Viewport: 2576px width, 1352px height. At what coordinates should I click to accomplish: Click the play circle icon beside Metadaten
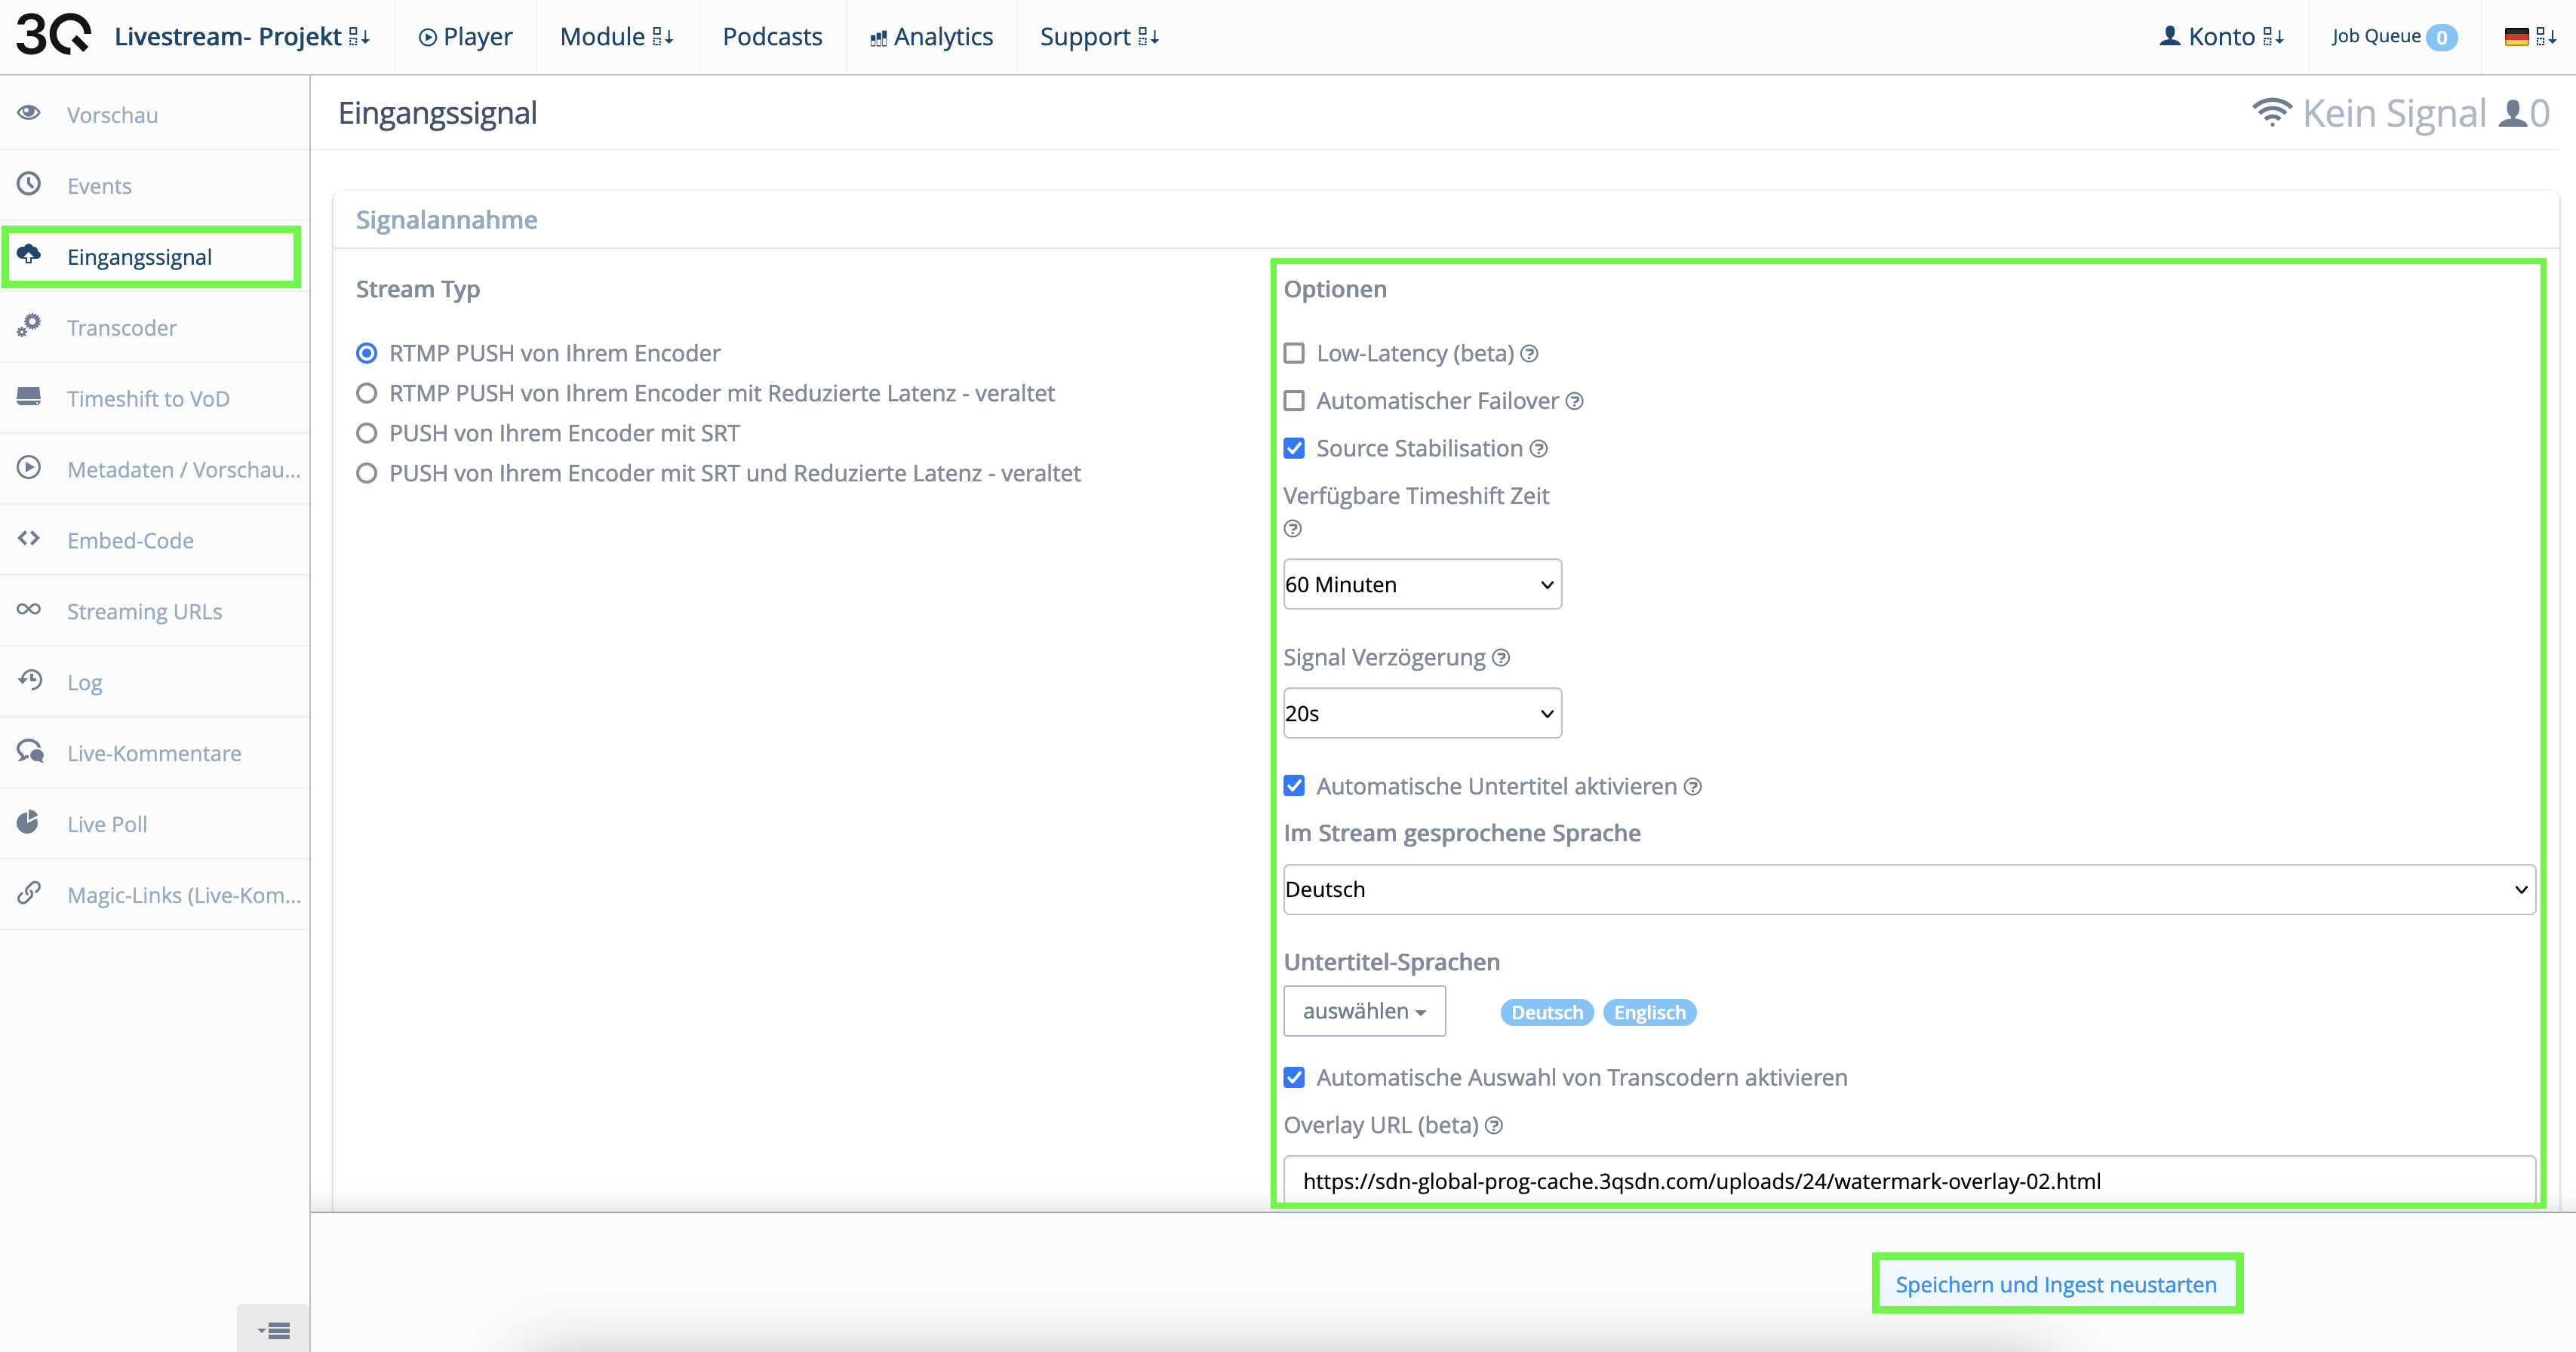(x=29, y=468)
